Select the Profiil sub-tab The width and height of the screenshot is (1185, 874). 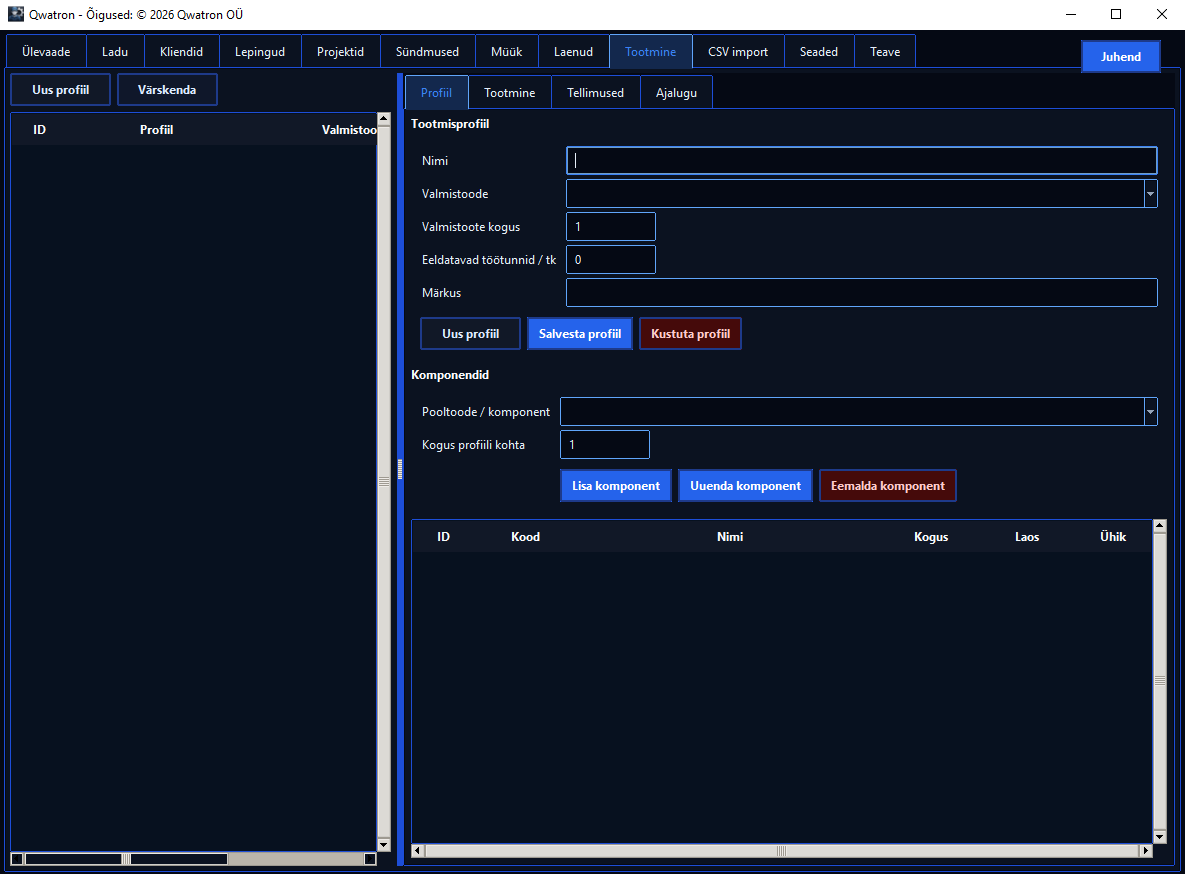pyautogui.click(x=436, y=92)
